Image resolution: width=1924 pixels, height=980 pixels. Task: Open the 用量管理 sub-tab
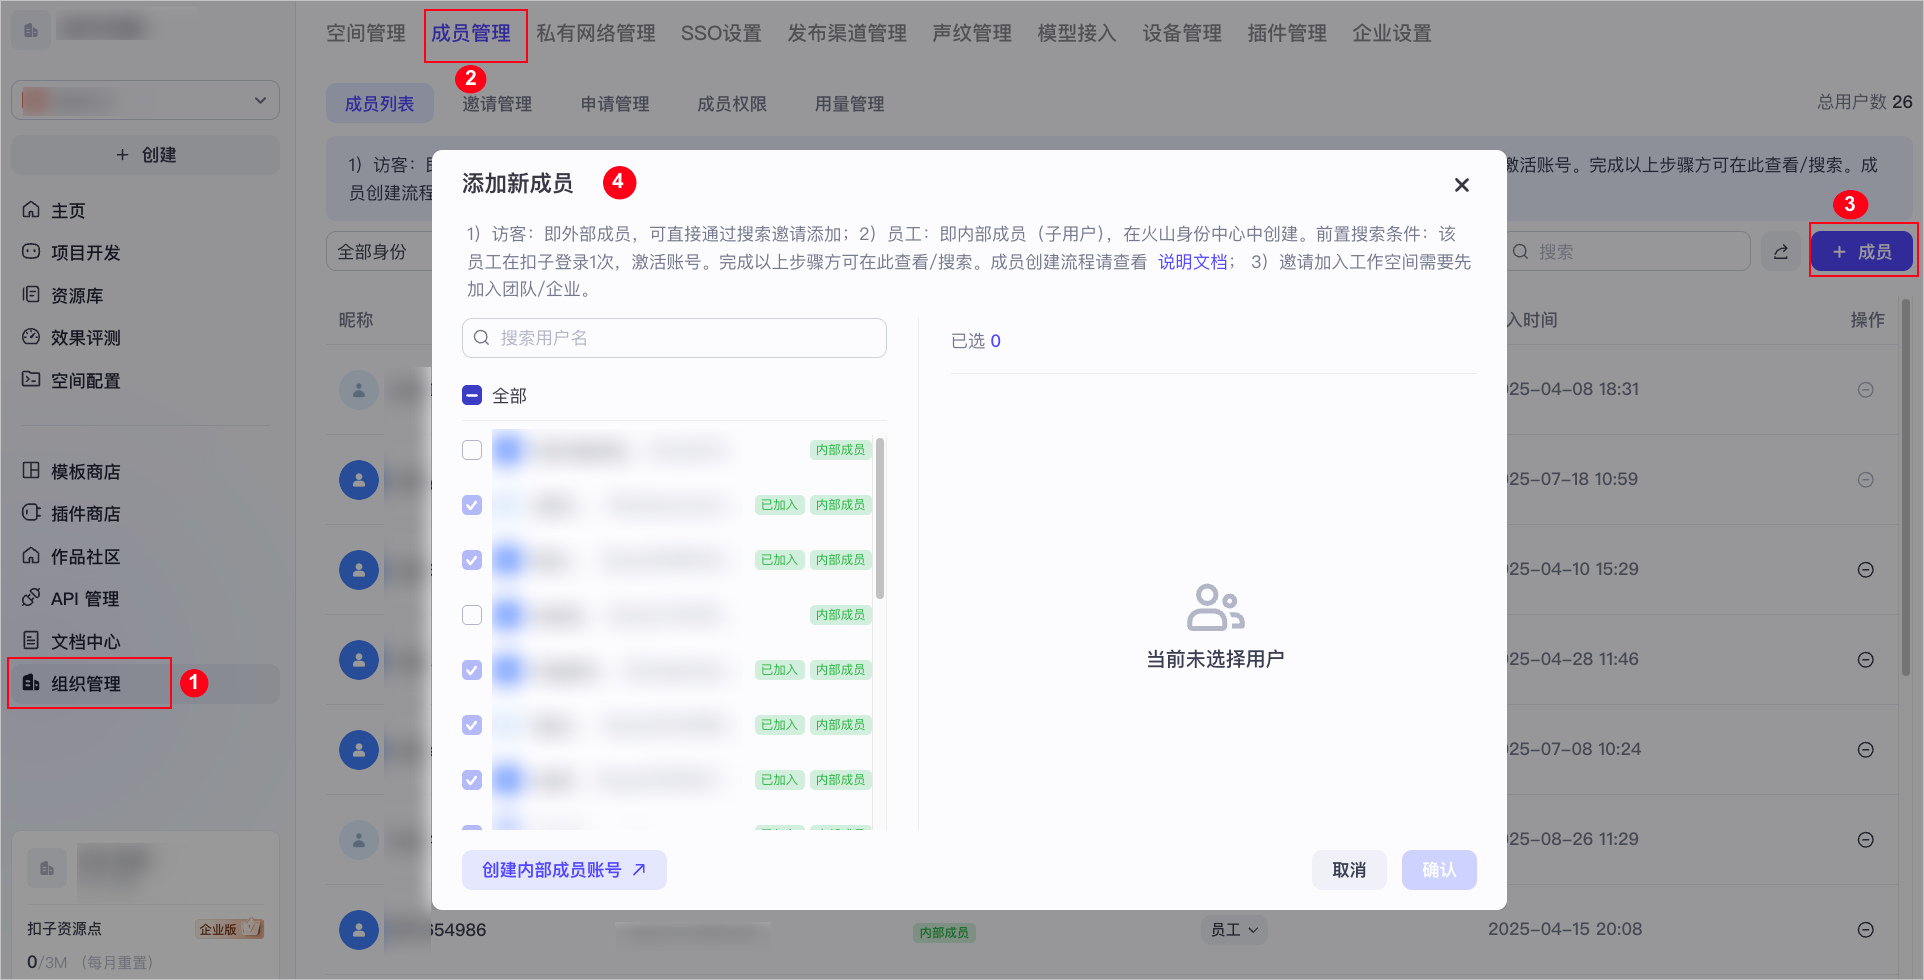point(850,104)
